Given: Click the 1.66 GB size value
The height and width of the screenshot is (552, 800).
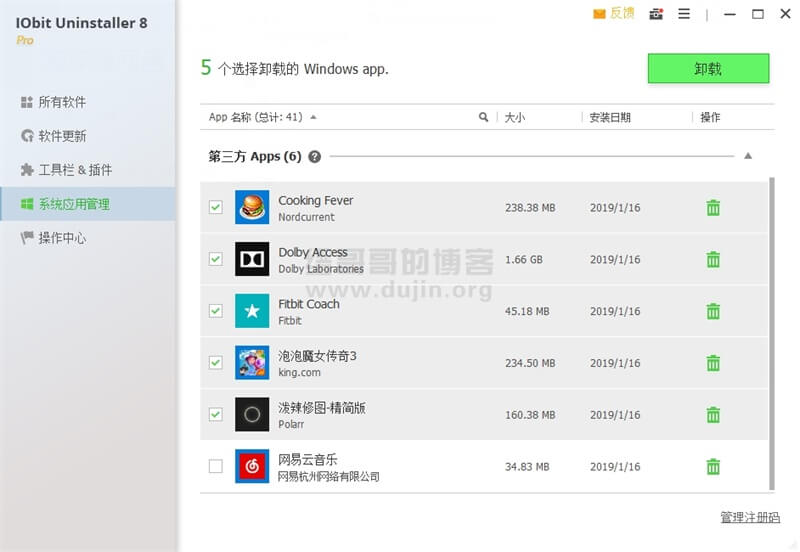Looking at the screenshot, I should 523,260.
